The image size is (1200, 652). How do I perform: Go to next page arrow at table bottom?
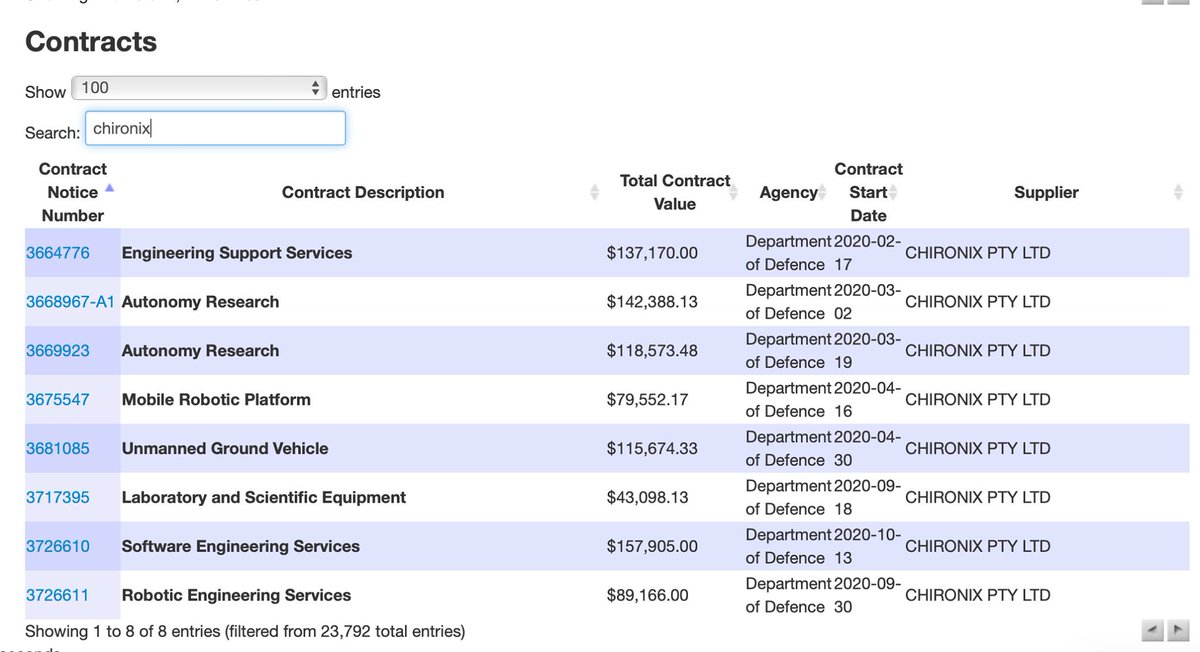tap(1177, 629)
